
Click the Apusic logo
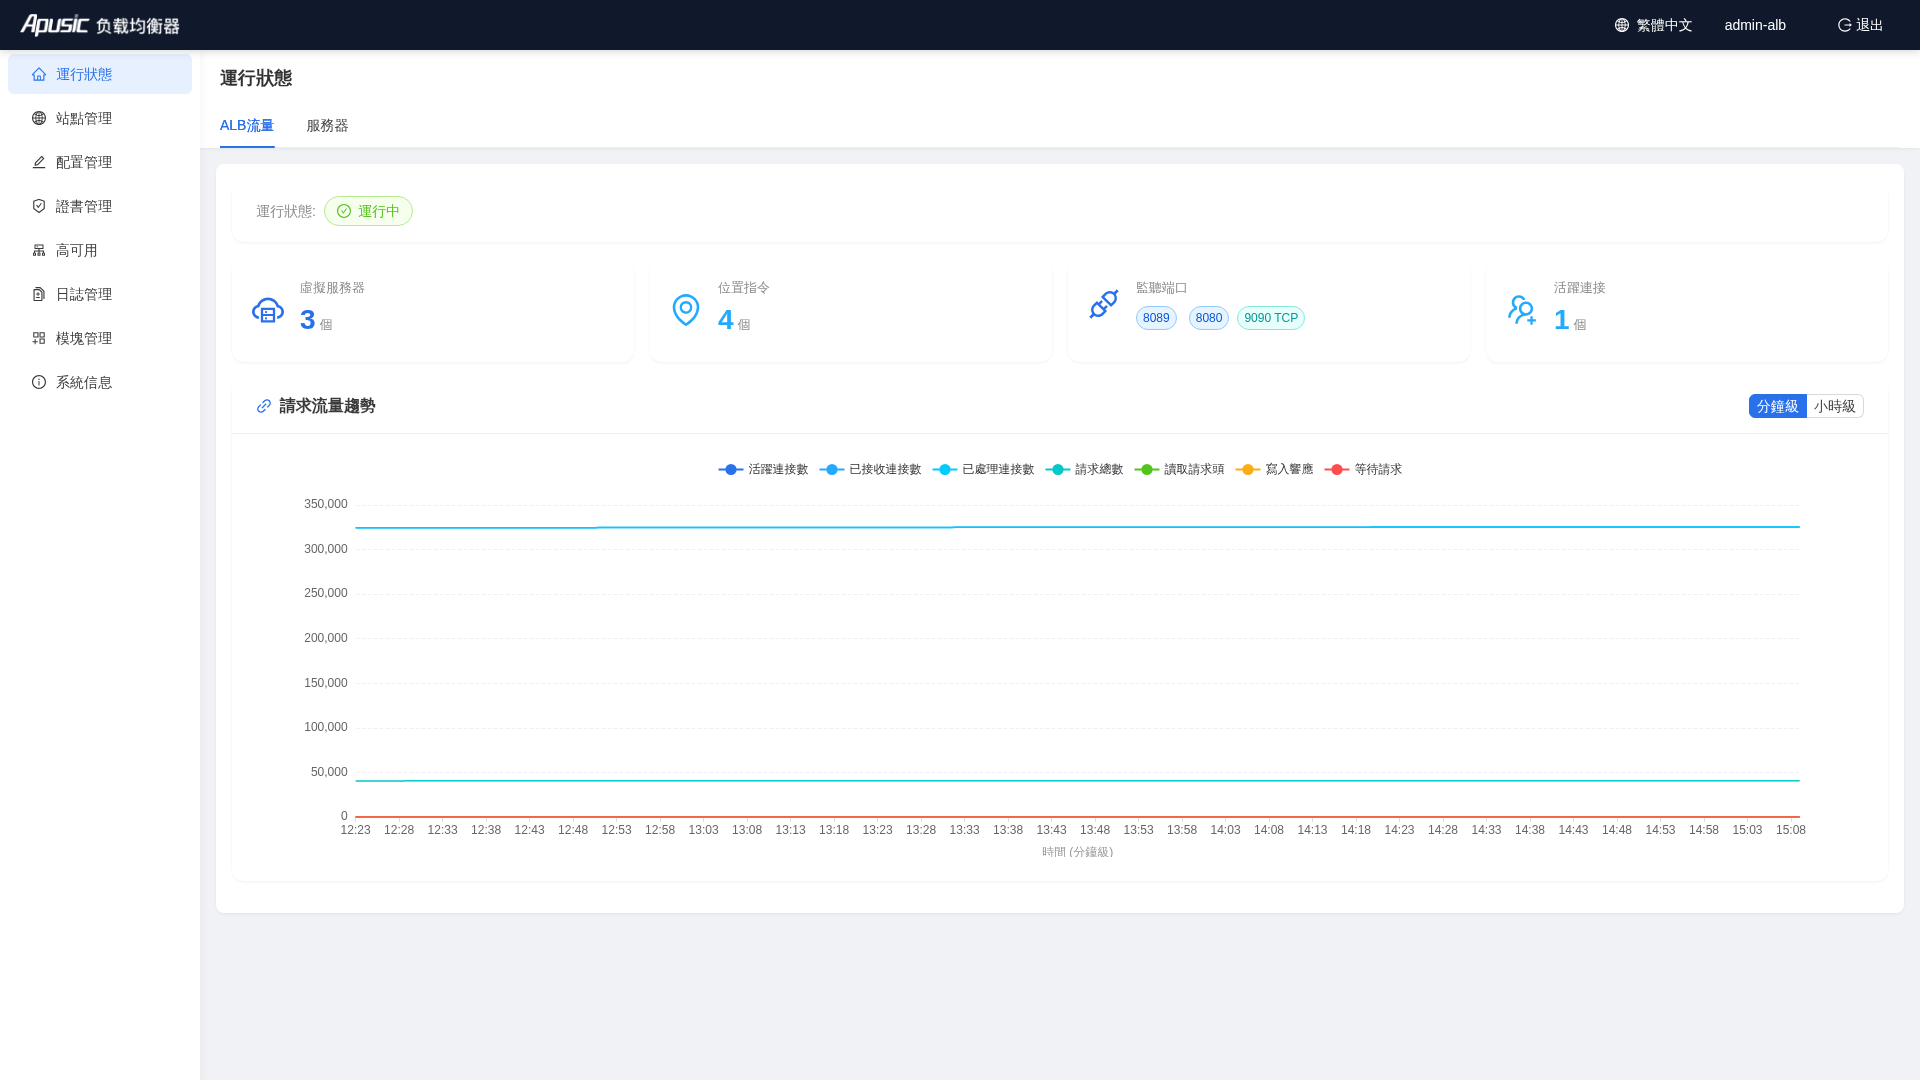point(100,25)
